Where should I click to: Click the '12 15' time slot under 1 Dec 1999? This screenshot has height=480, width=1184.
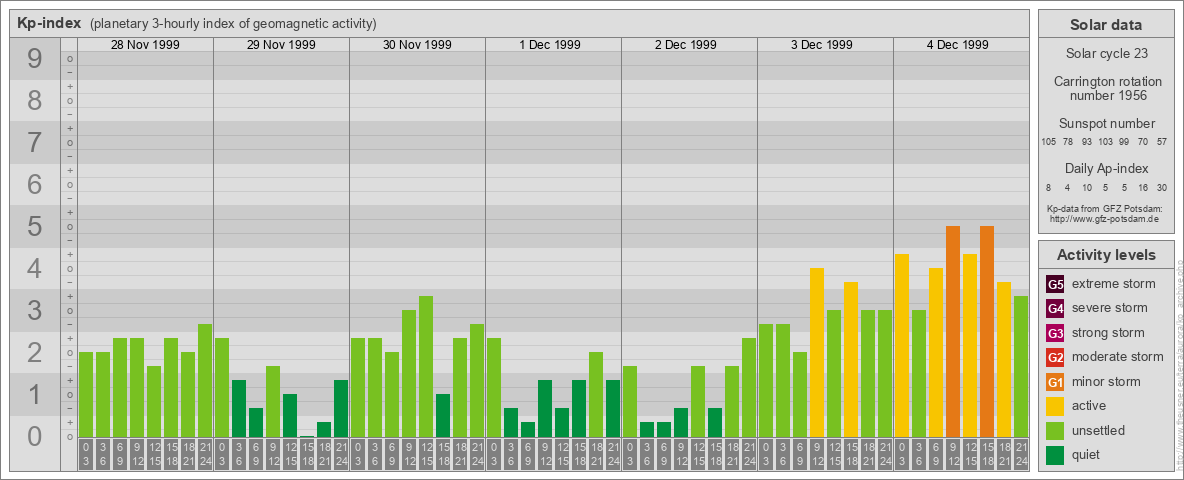pos(562,455)
